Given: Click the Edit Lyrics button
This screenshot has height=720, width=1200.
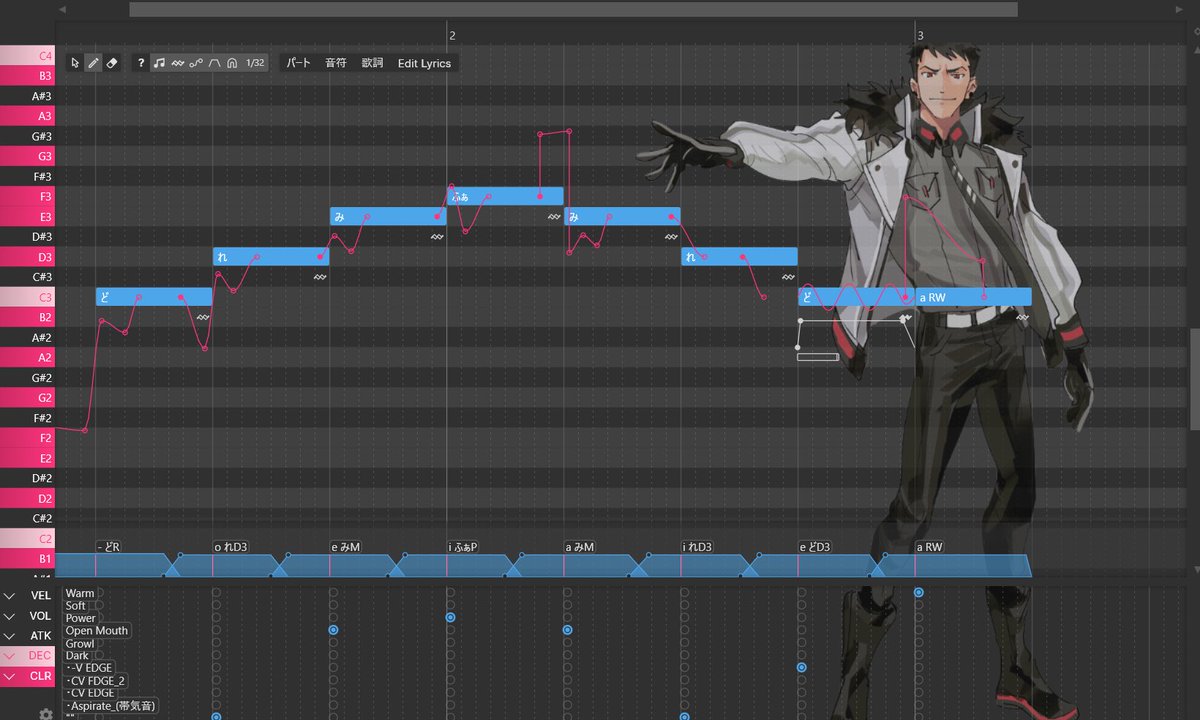Looking at the screenshot, I should click(x=424, y=63).
